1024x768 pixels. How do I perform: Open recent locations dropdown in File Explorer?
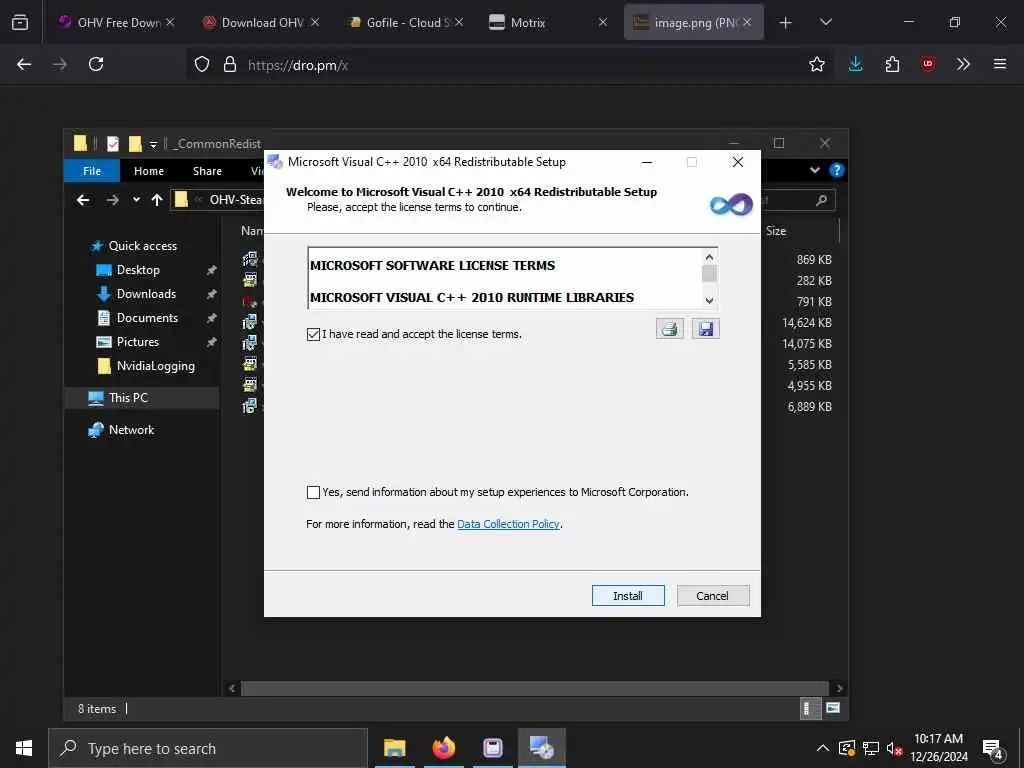136,200
